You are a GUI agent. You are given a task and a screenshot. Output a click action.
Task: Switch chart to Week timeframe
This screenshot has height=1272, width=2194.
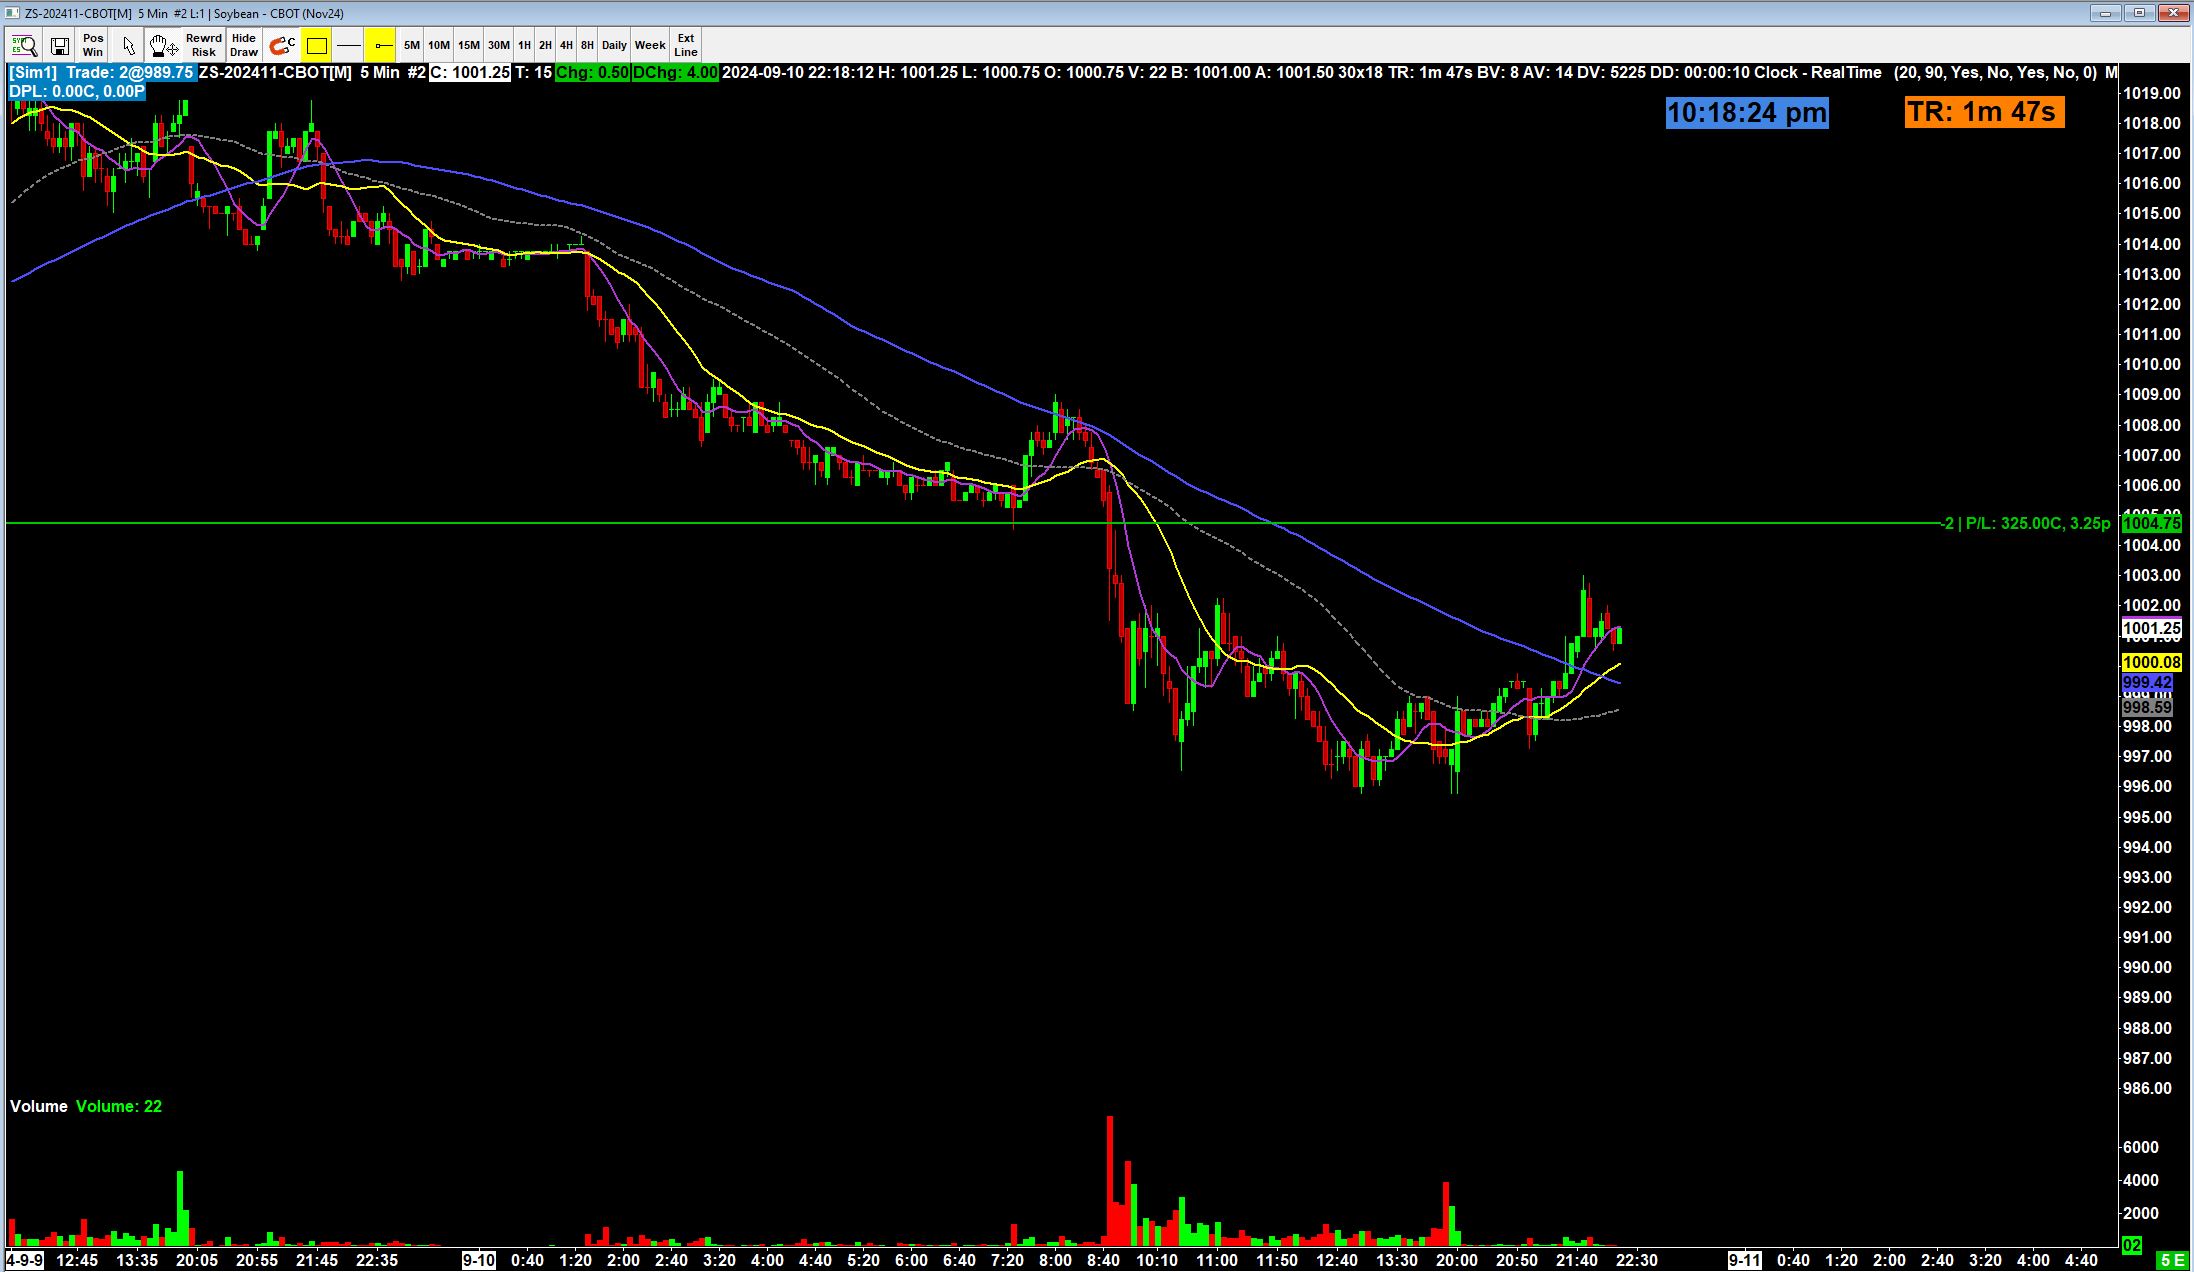click(x=650, y=45)
